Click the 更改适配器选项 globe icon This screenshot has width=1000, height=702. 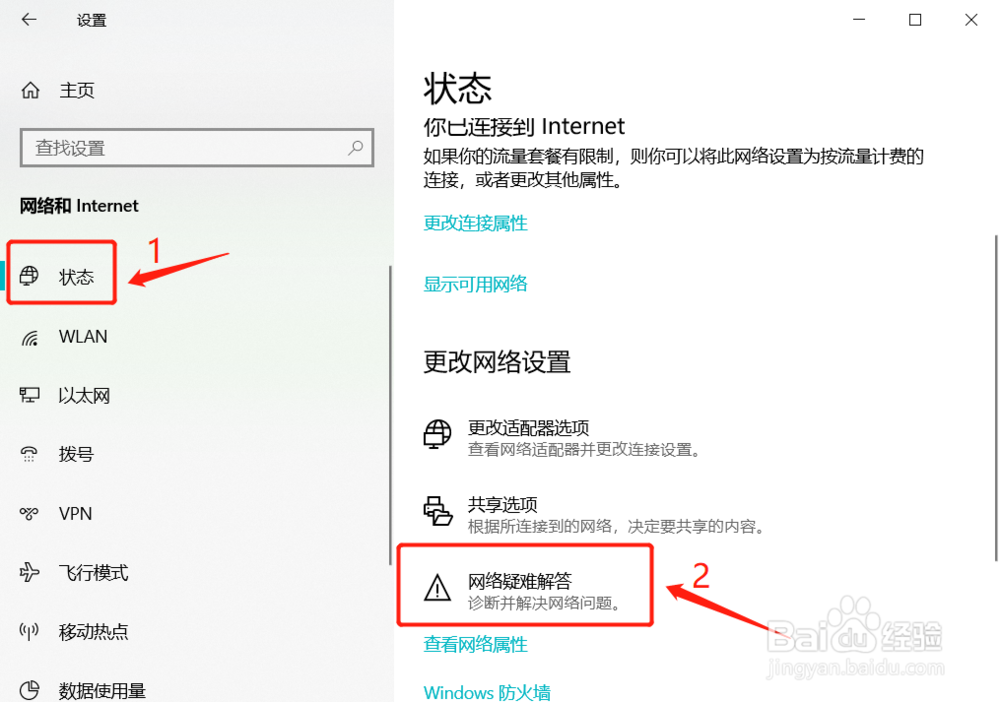[438, 434]
